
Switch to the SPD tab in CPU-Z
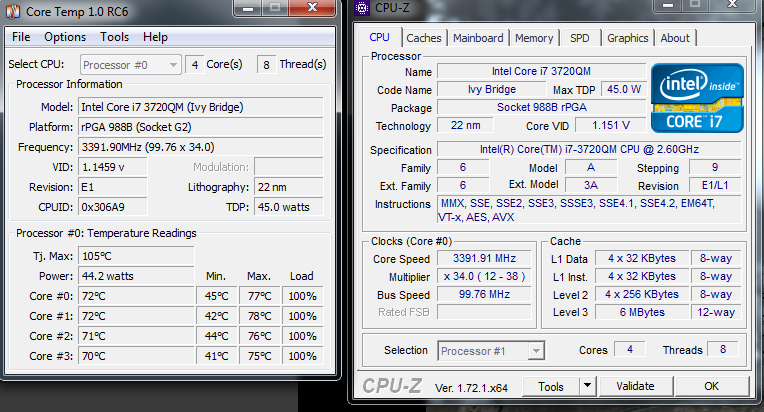(579, 38)
